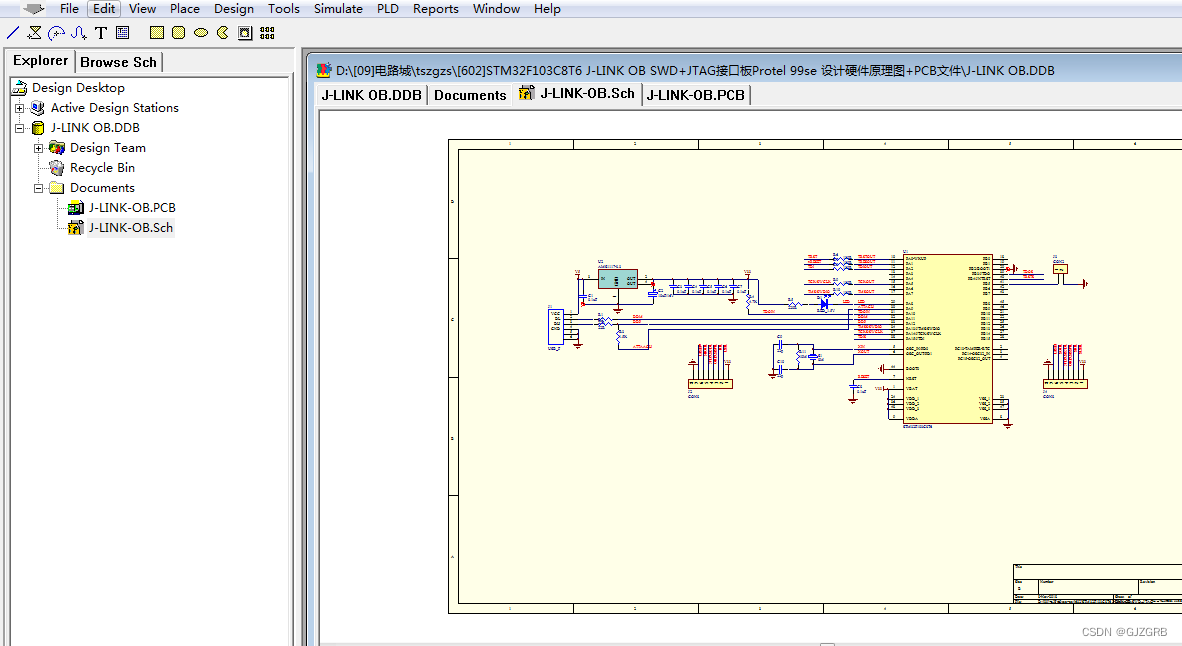
Task: Select Active Design Stations tree item
Action: coord(115,108)
